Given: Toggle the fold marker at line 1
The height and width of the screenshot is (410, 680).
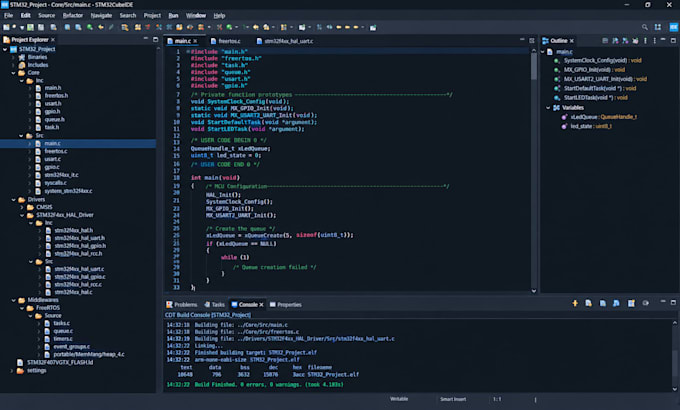Looking at the screenshot, I should coord(188,51).
